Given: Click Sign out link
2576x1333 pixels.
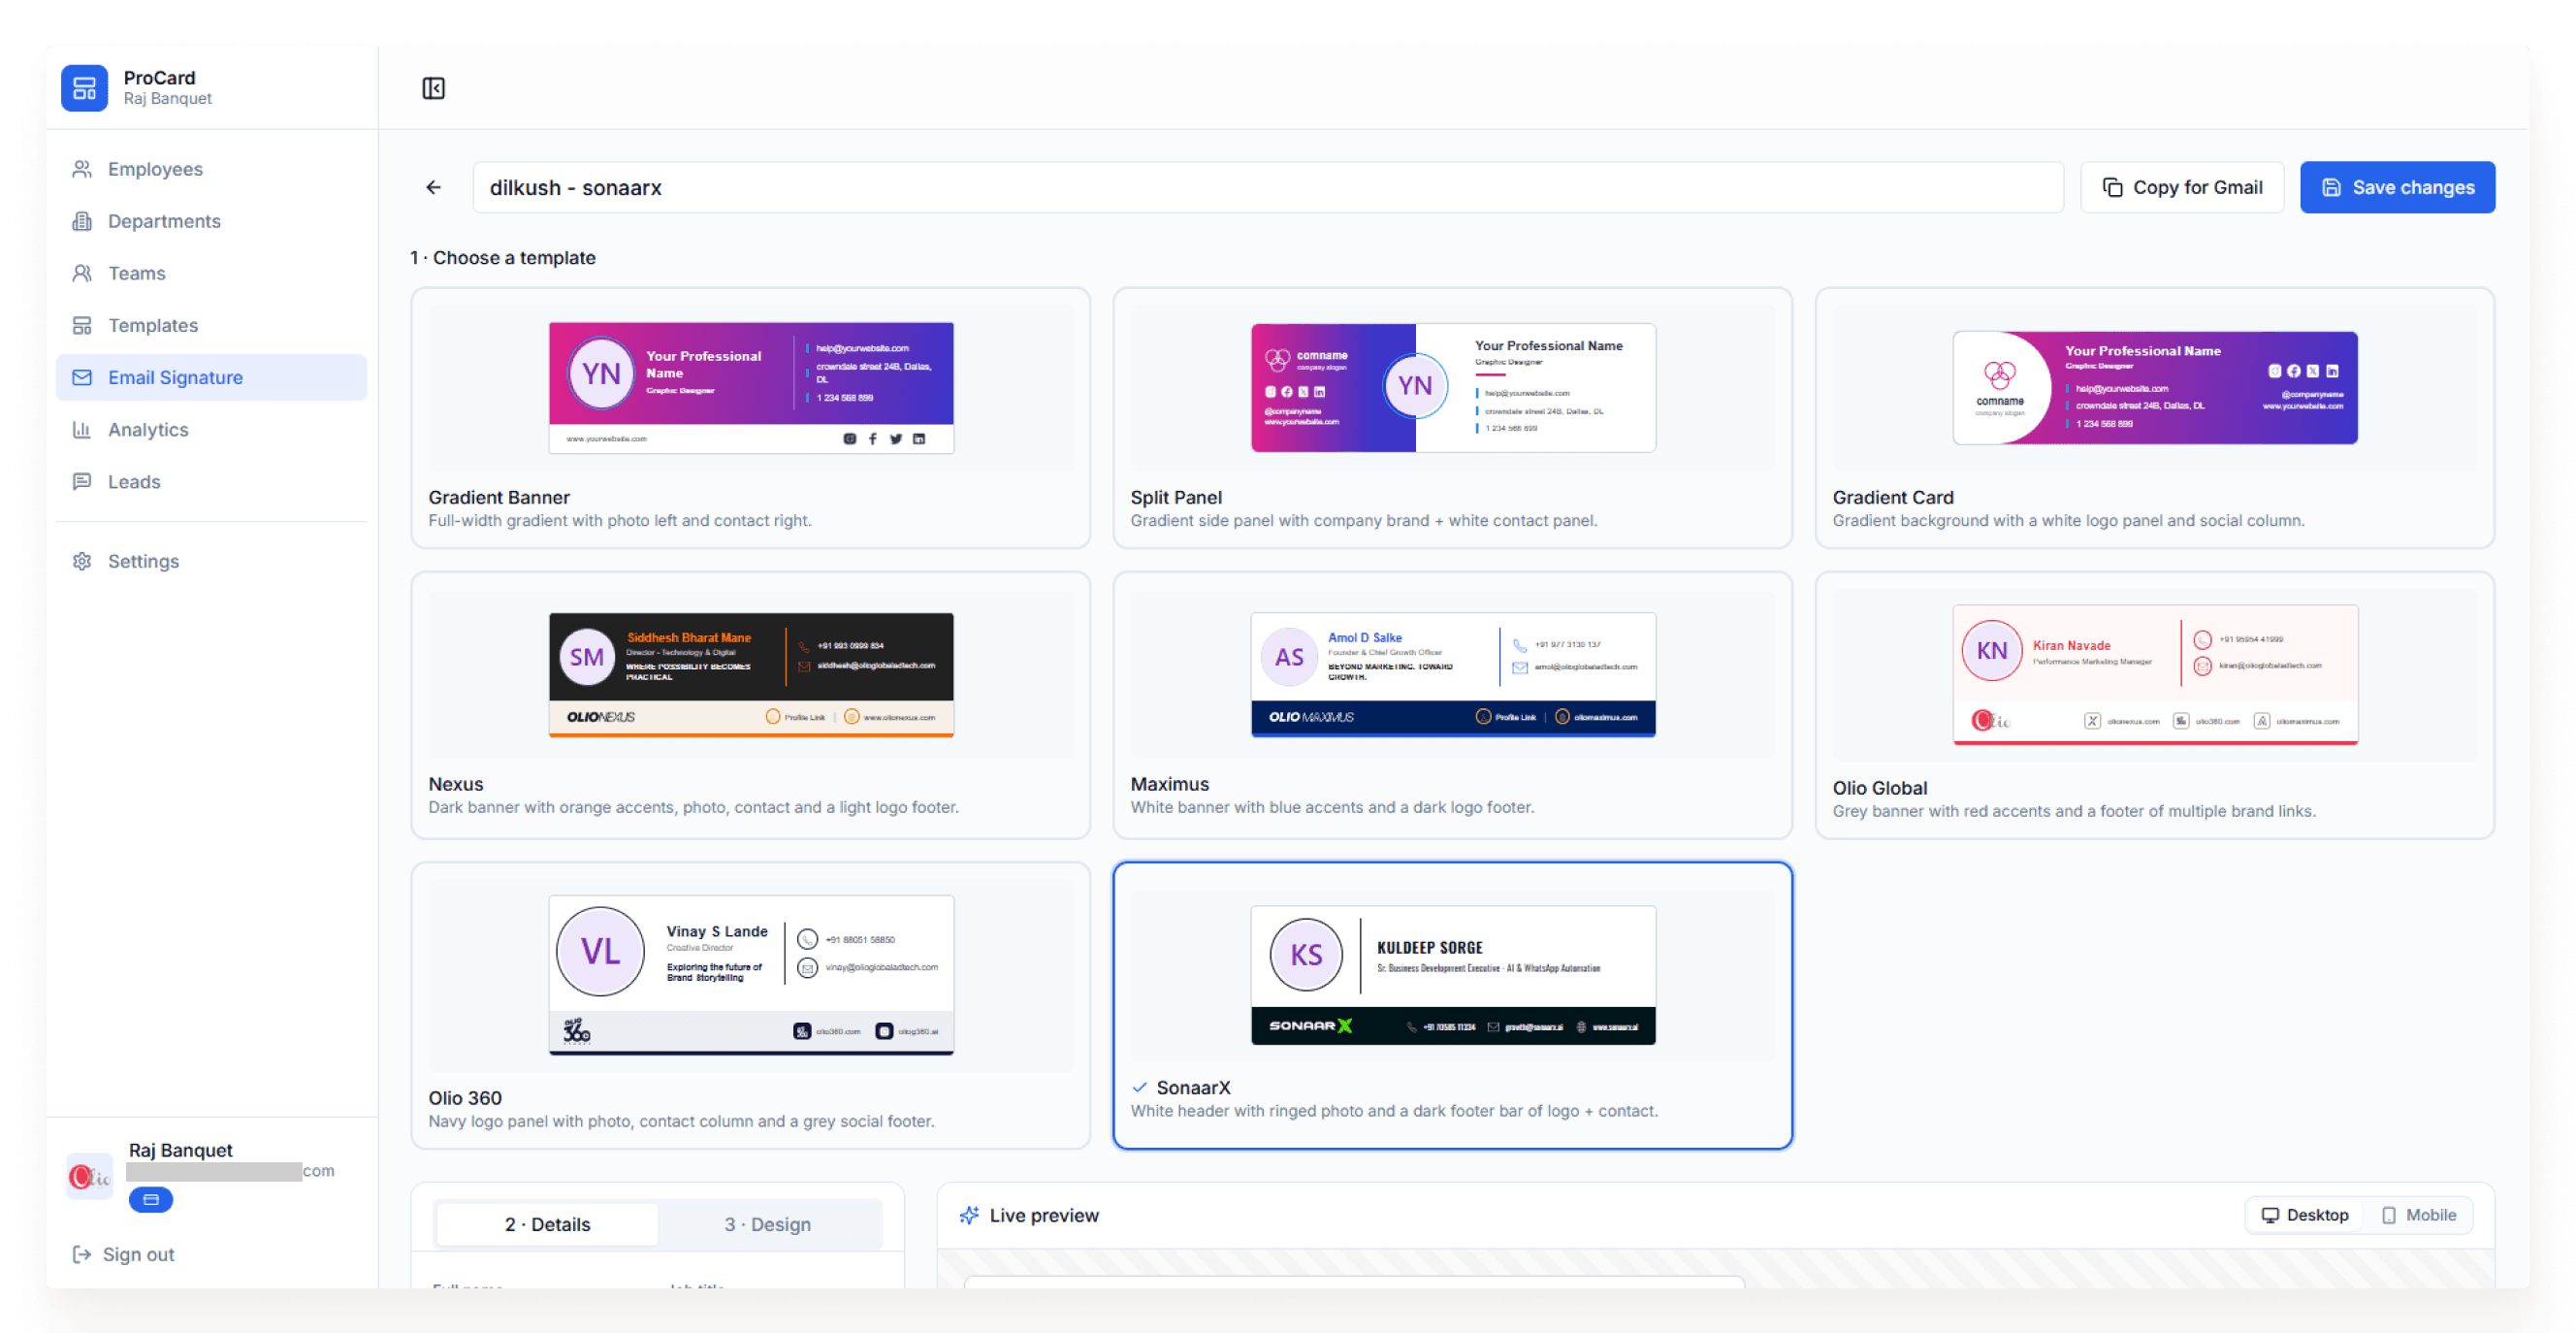Looking at the screenshot, I should [x=138, y=1254].
